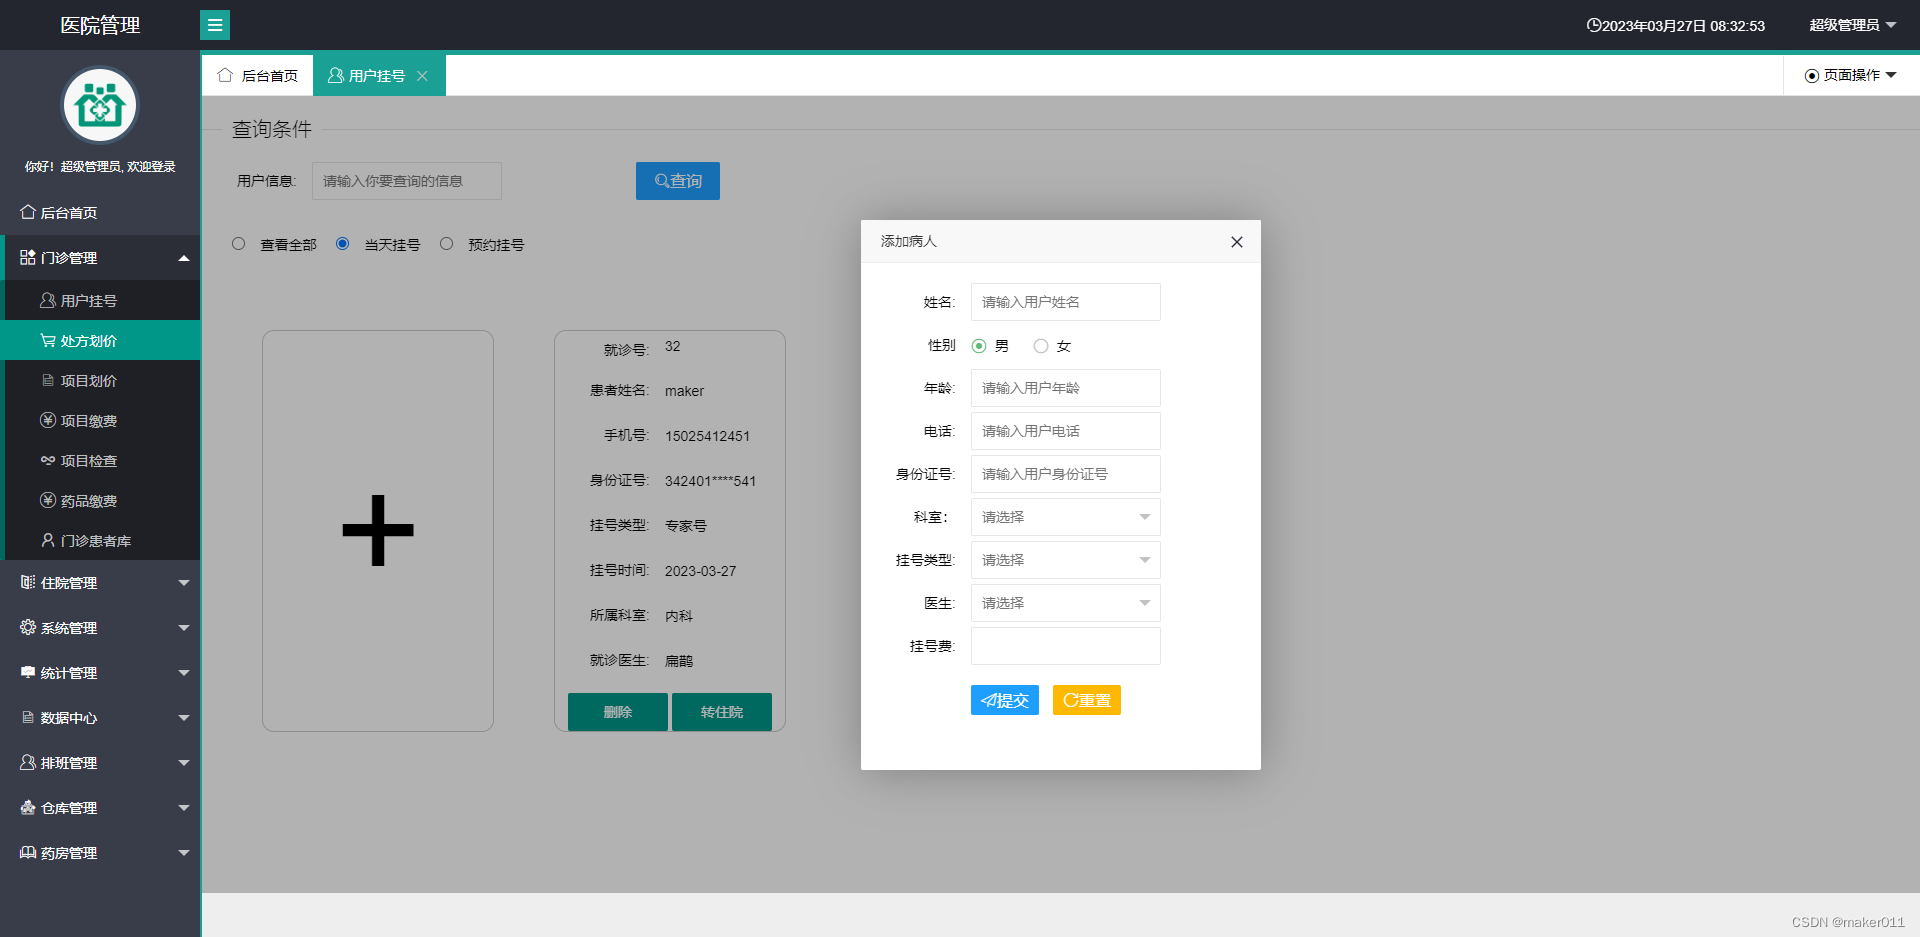The height and width of the screenshot is (937, 1920).
Task: Expand the 数据中心 menu arrow
Action: point(184,718)
